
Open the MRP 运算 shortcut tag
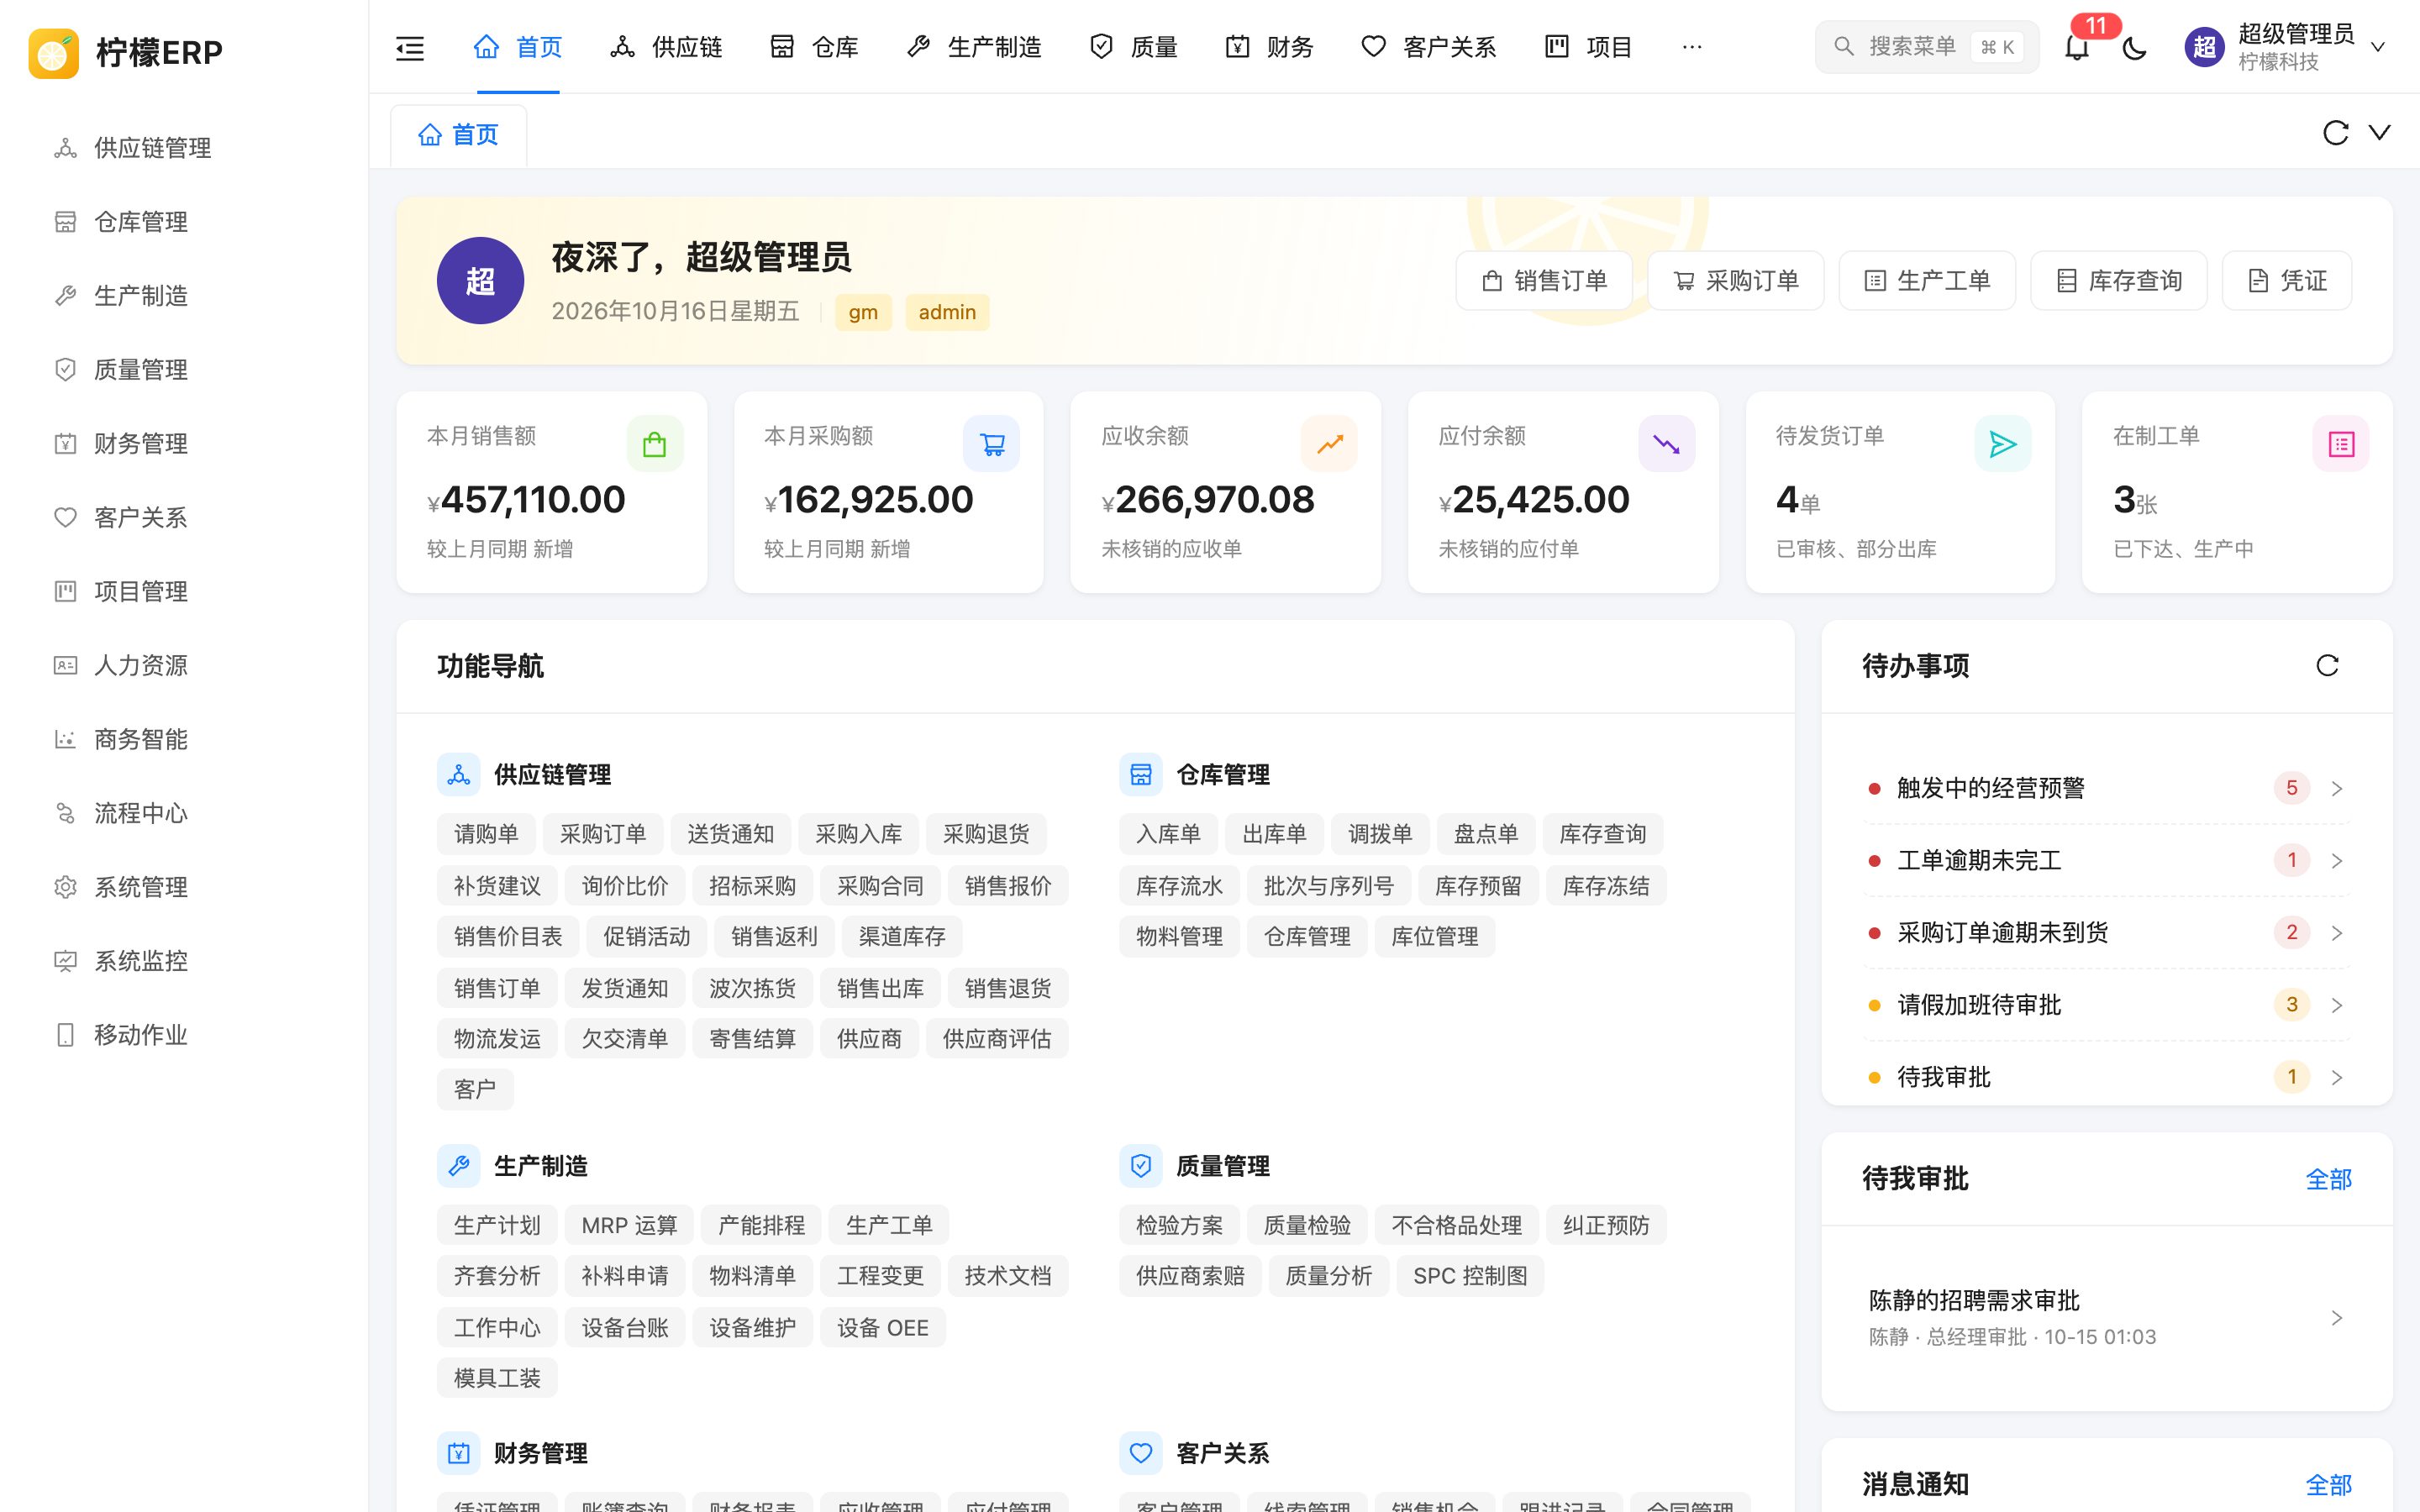pyautogui.click(x=629, y=1226)
